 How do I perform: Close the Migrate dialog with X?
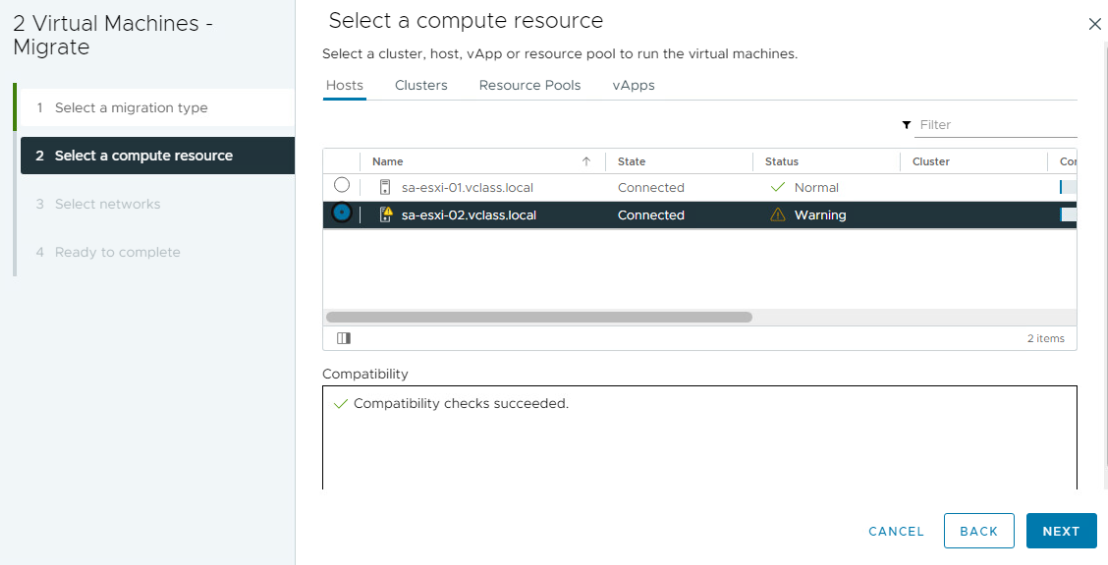tap(1095, 24)
